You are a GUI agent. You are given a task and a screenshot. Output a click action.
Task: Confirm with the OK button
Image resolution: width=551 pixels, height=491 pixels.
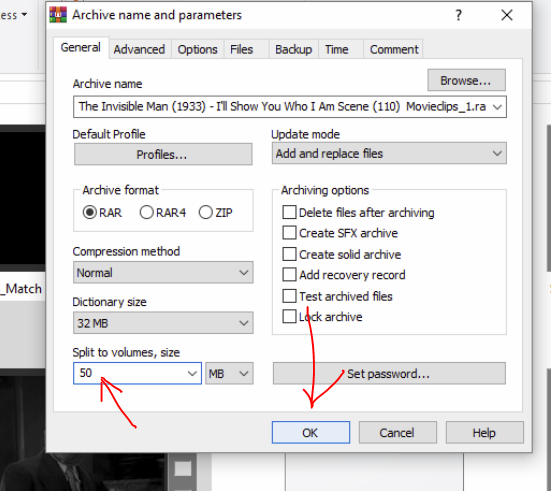pyautogui.click(x=311, y=432)
